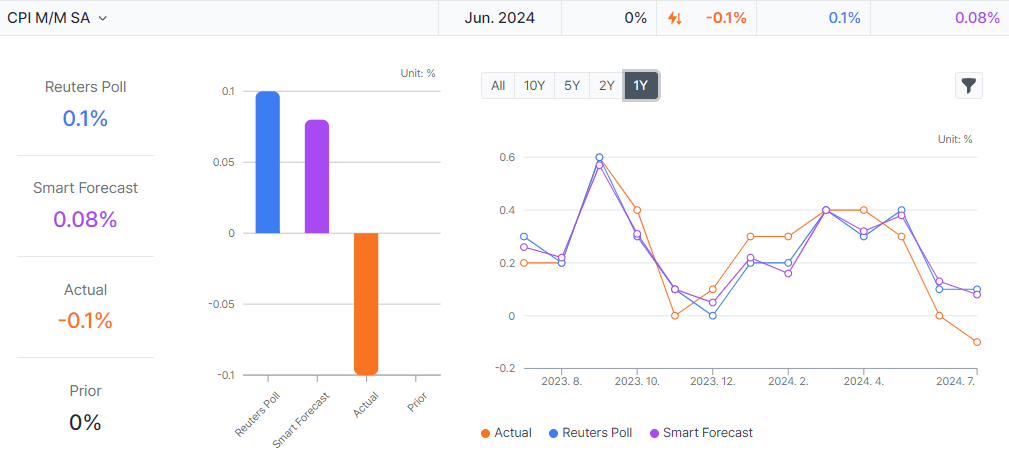
Task: Click the Jun. 2024 date cell
Action: [500, 18]
